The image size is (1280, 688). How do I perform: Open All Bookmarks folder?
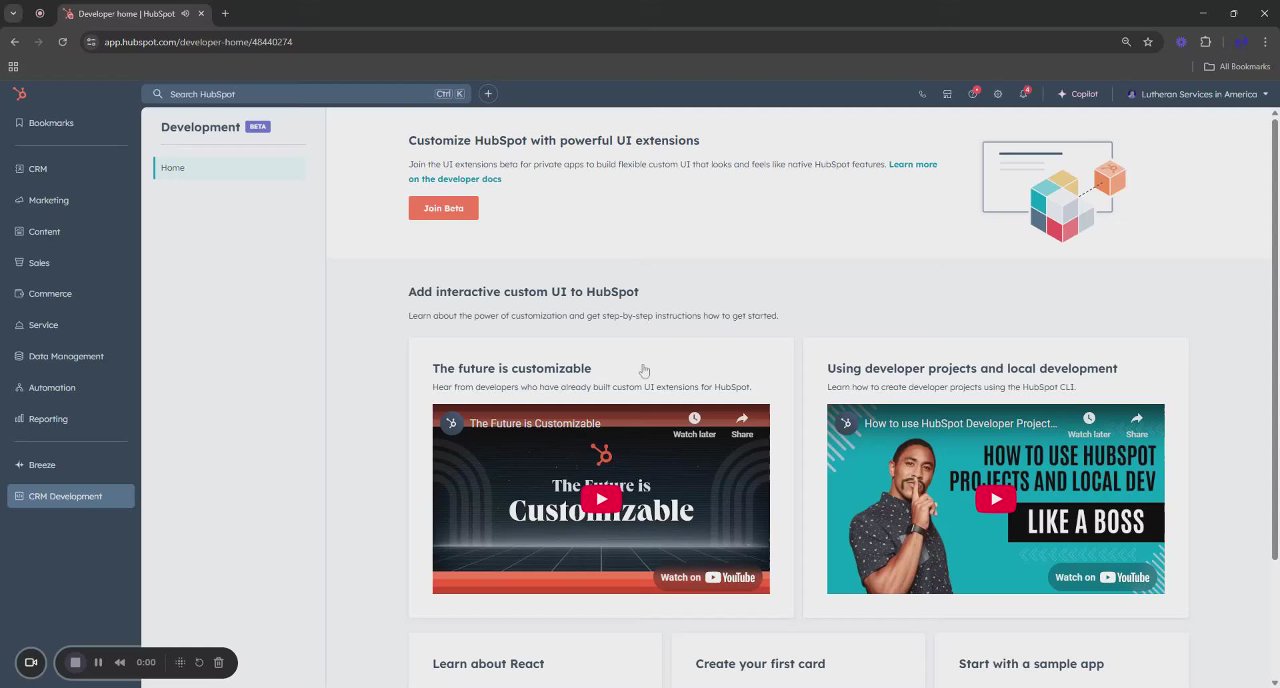[x=1237, y=67]
